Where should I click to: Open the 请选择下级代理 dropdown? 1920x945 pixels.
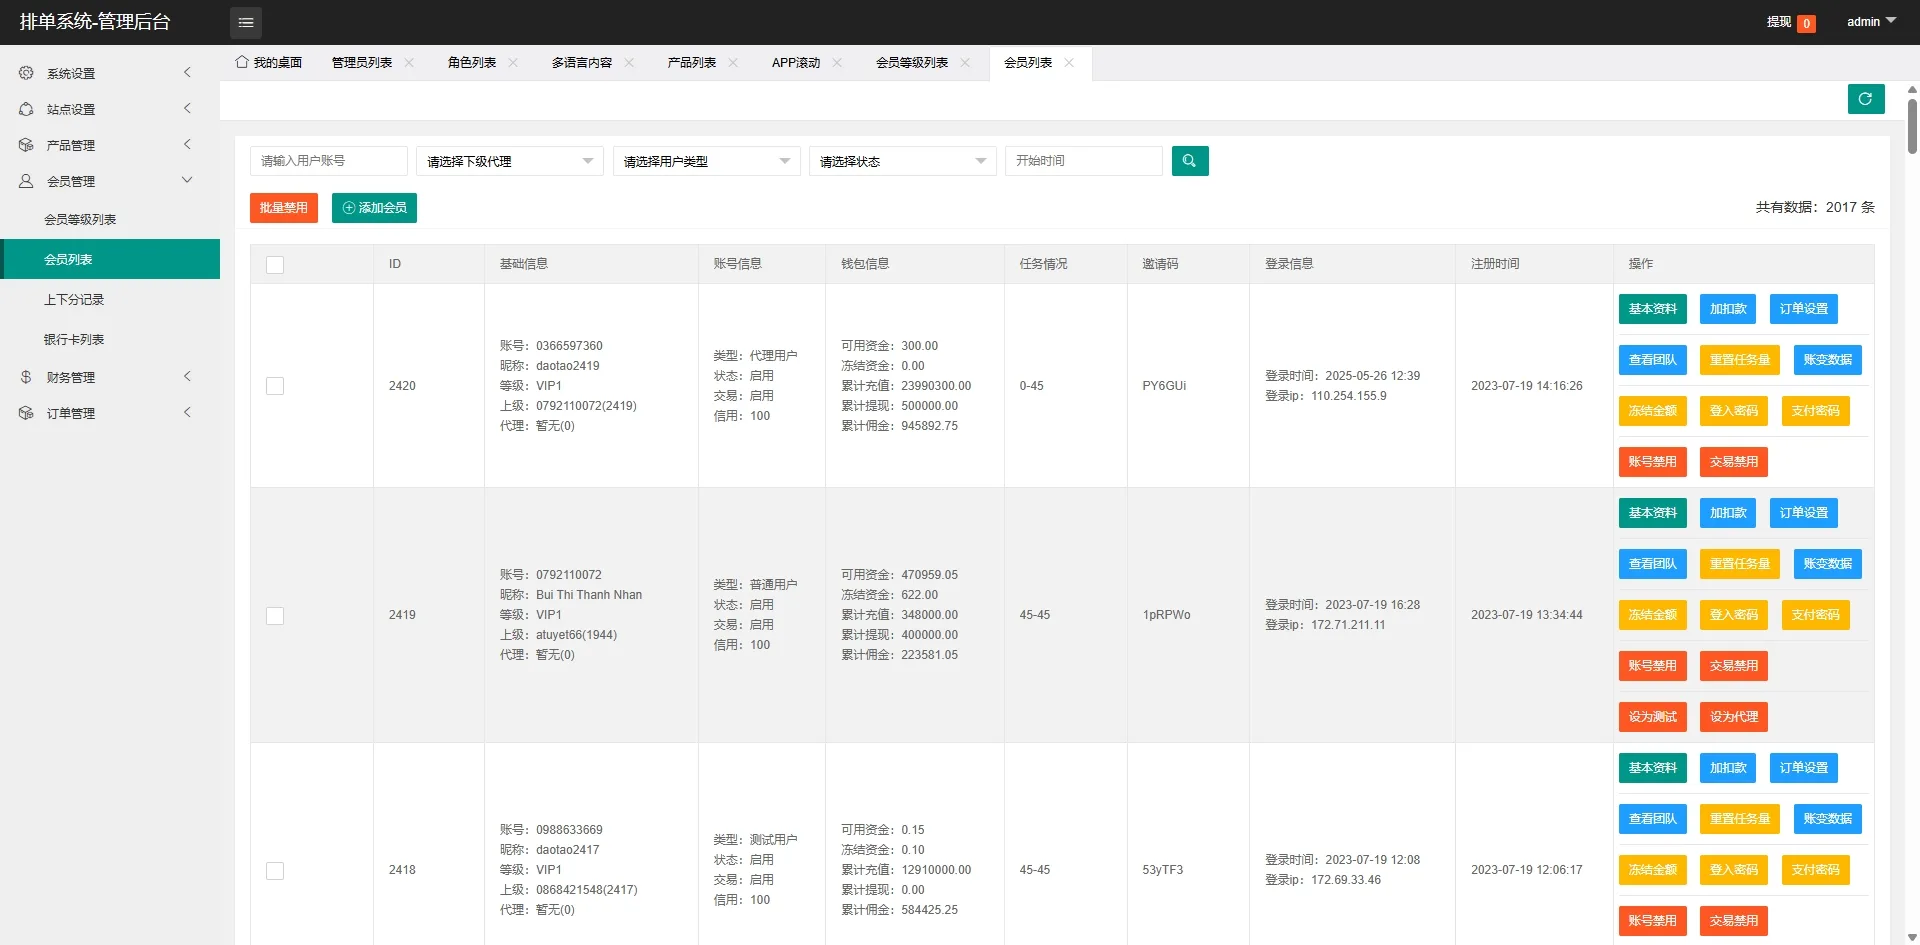pos(509,161)
